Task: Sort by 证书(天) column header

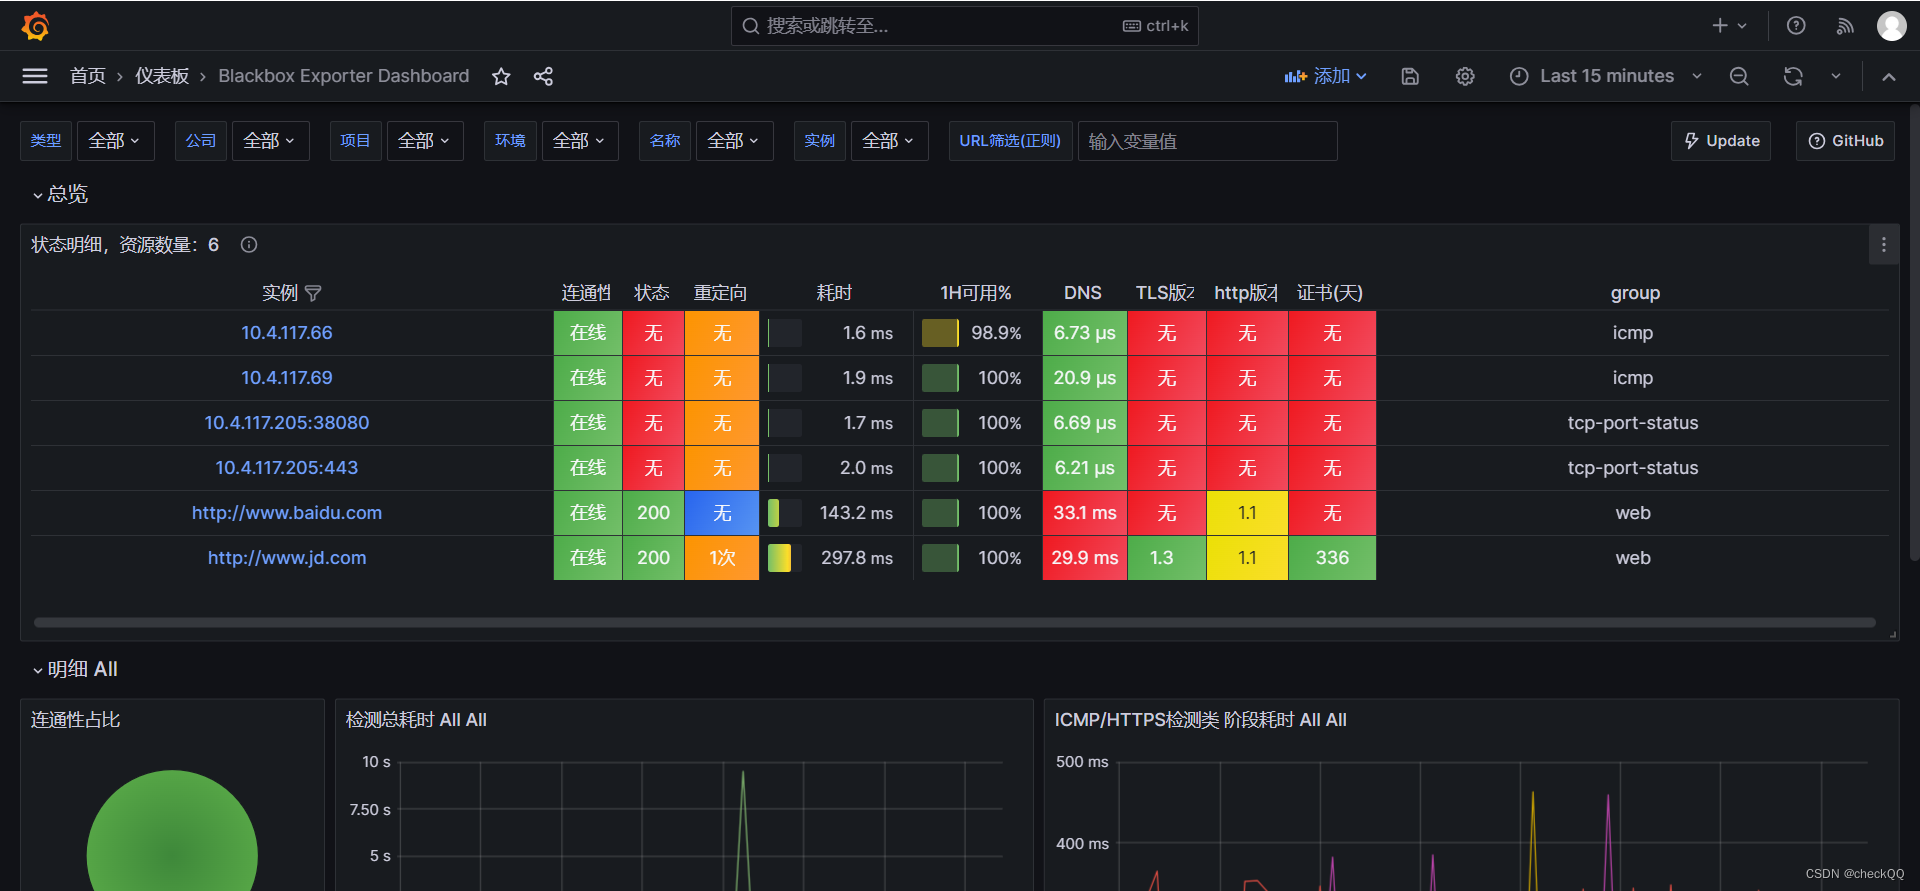Action: tap(1330, 293)
